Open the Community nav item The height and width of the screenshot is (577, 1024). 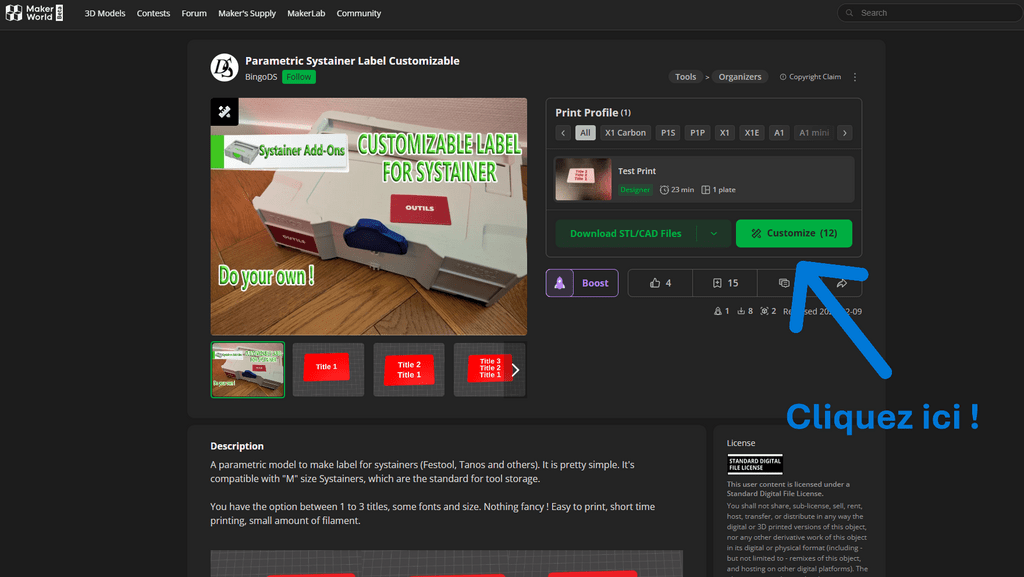359,13
